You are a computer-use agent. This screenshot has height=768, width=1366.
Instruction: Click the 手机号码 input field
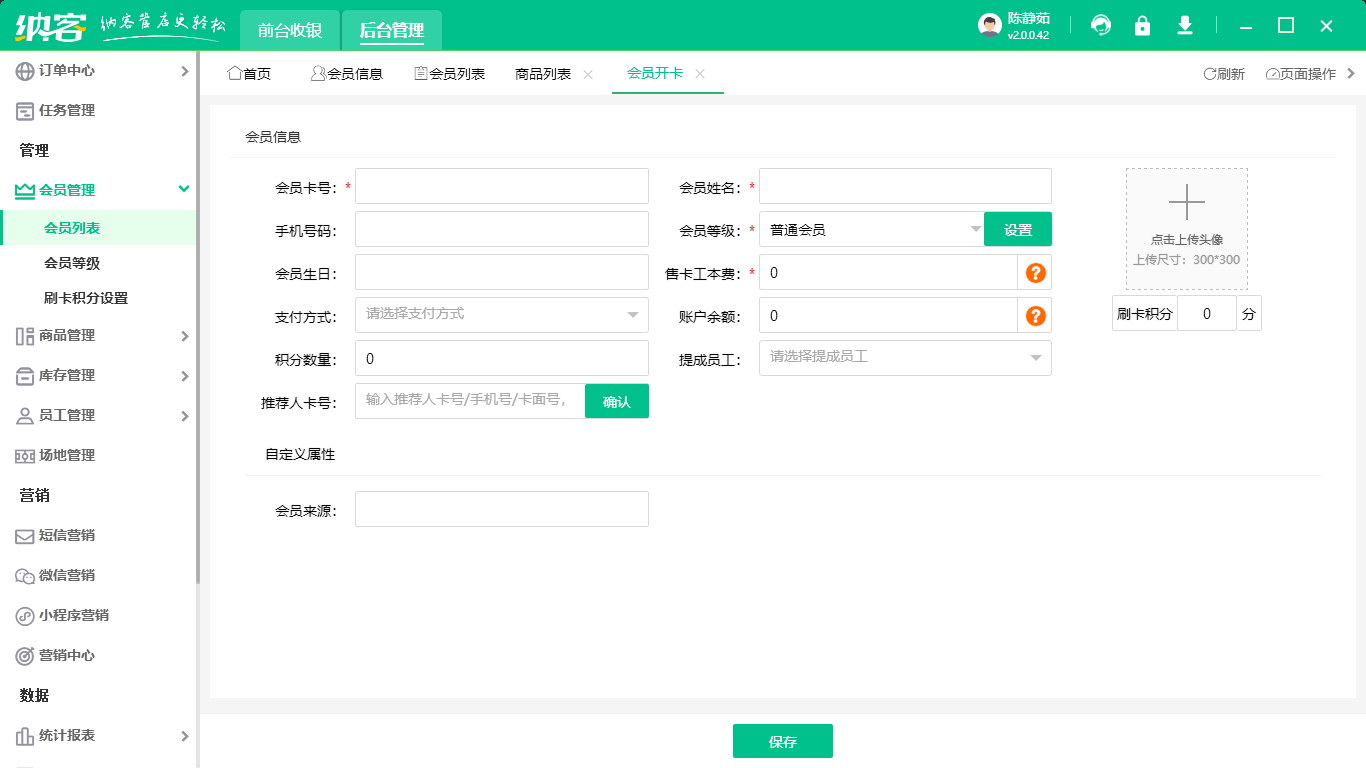(502, 229)
